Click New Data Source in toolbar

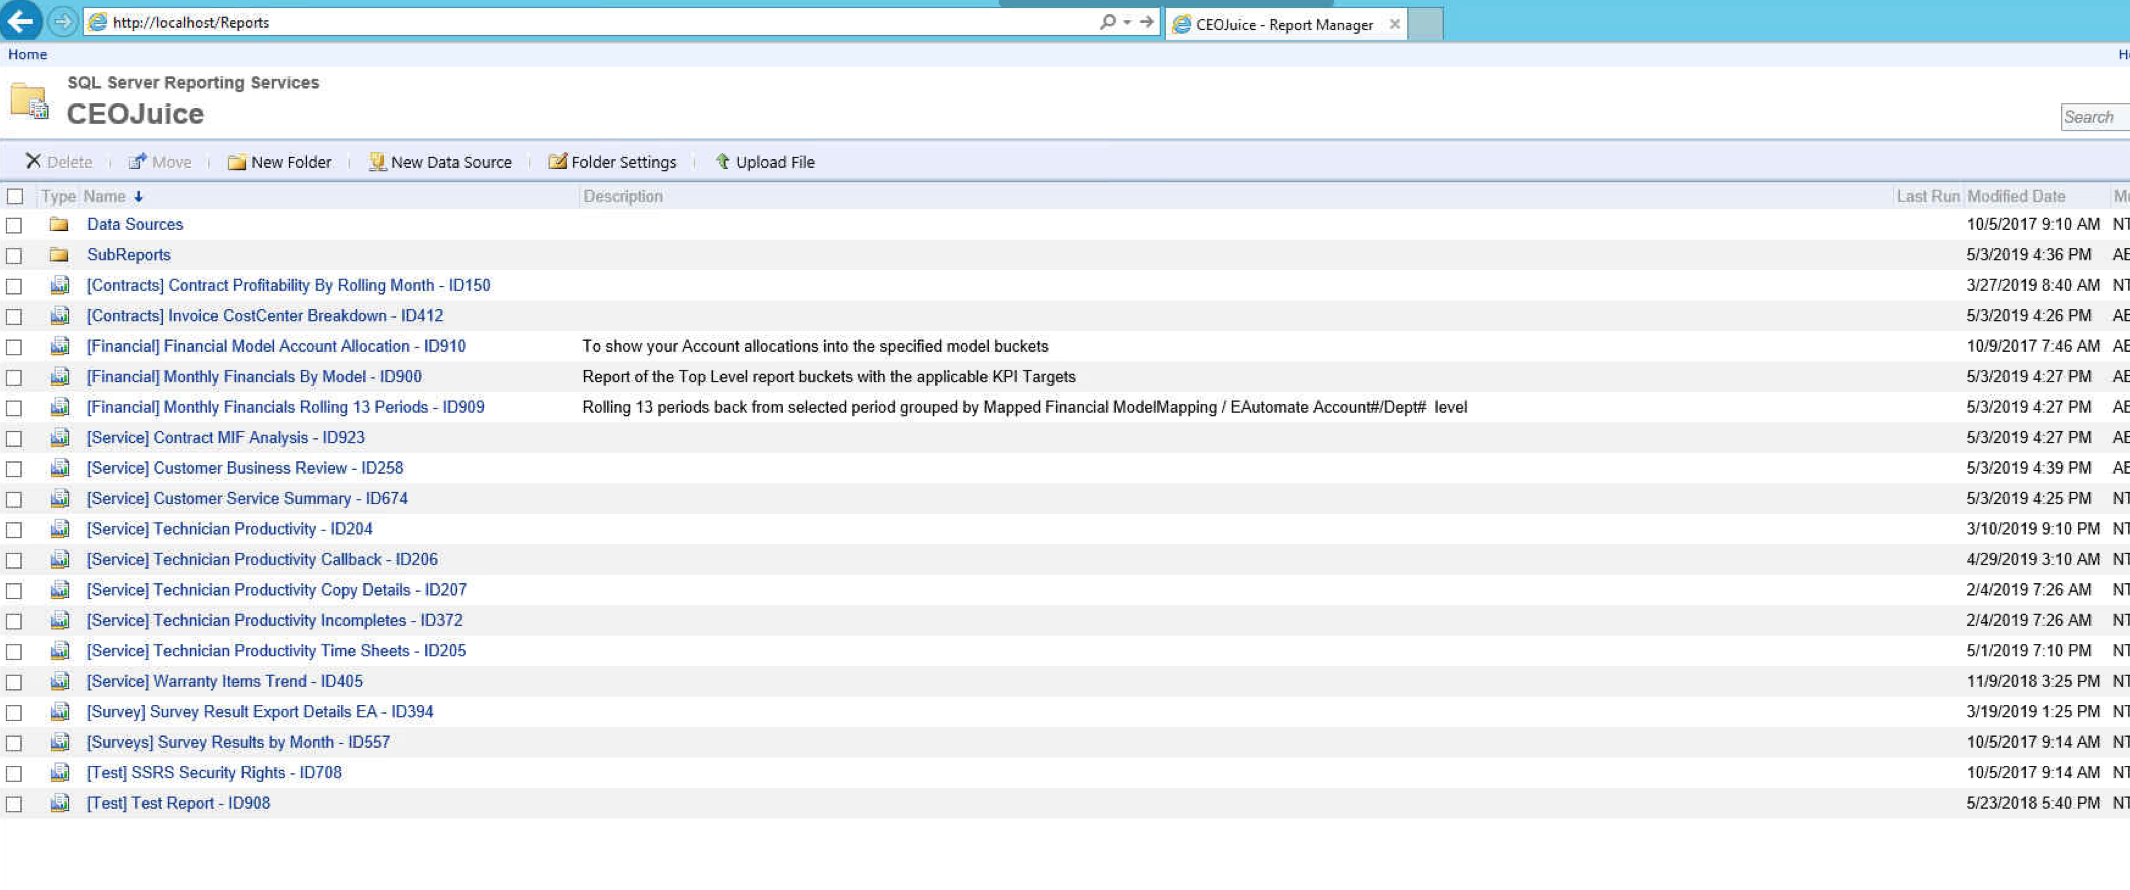(440, 162)
